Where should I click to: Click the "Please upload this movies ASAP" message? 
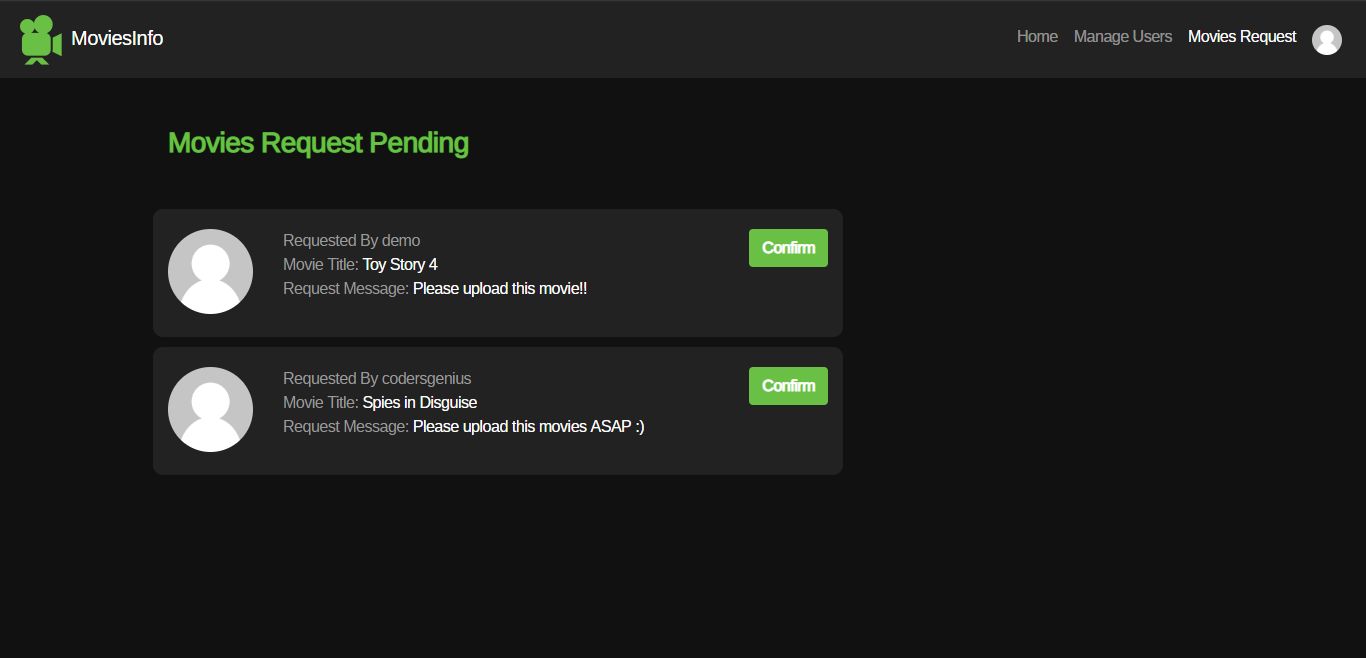(x=528, y=427)
